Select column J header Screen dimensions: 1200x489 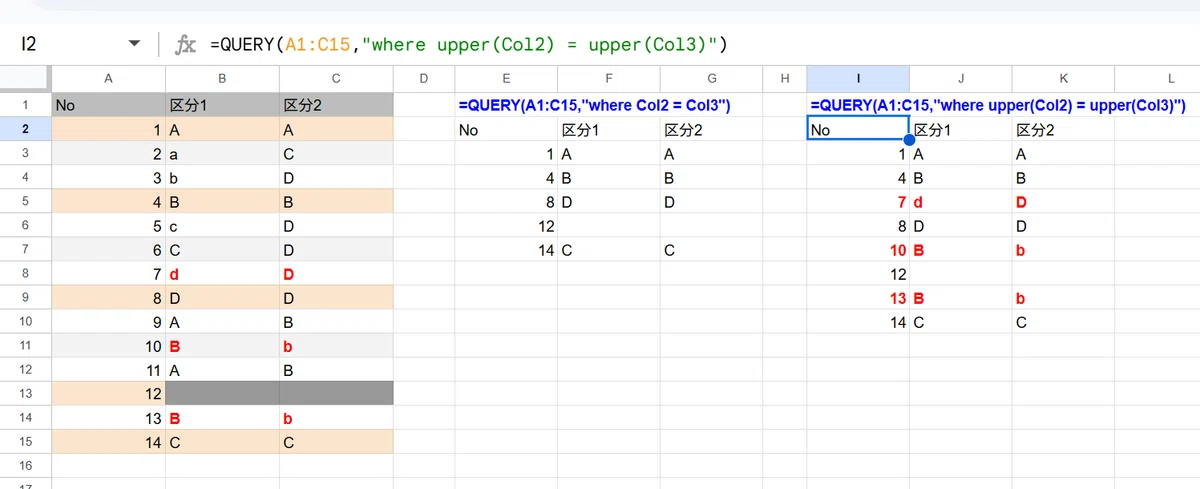pyautogui.click(x=961, y=78)
